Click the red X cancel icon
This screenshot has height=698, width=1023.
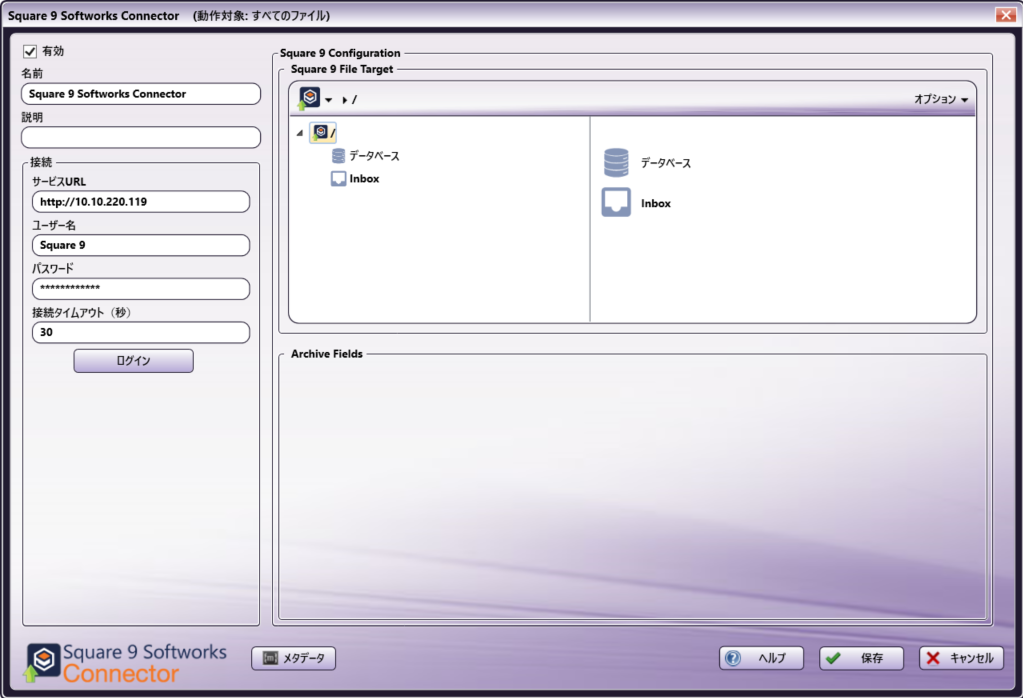[x=934, y=658]
